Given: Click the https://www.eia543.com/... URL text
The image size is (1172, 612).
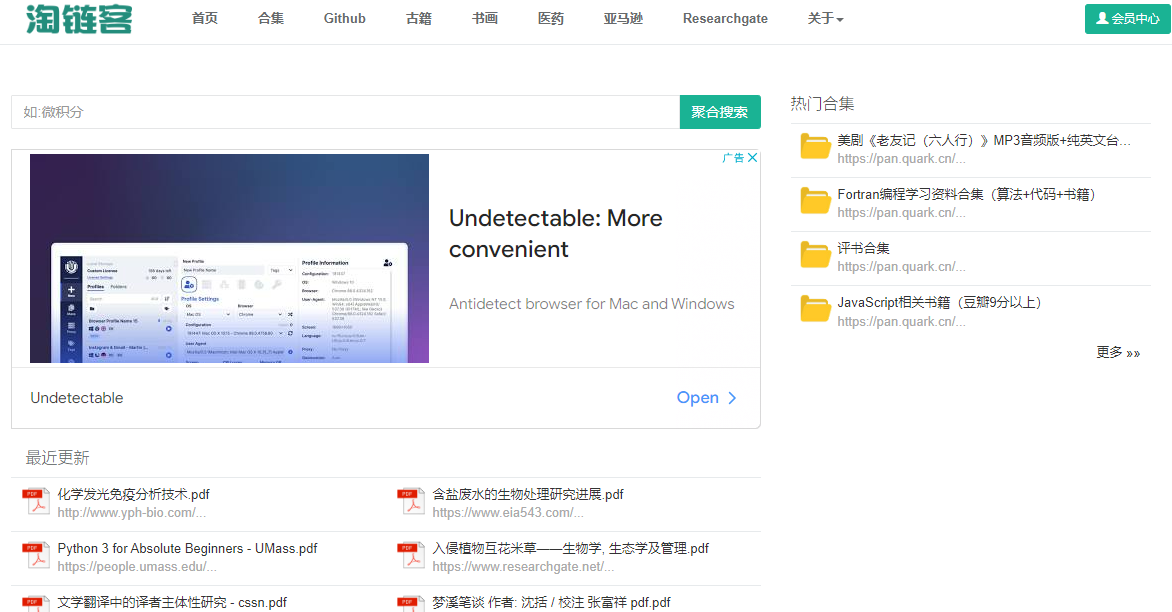Looking at the screenshot, I should point(508,513).
